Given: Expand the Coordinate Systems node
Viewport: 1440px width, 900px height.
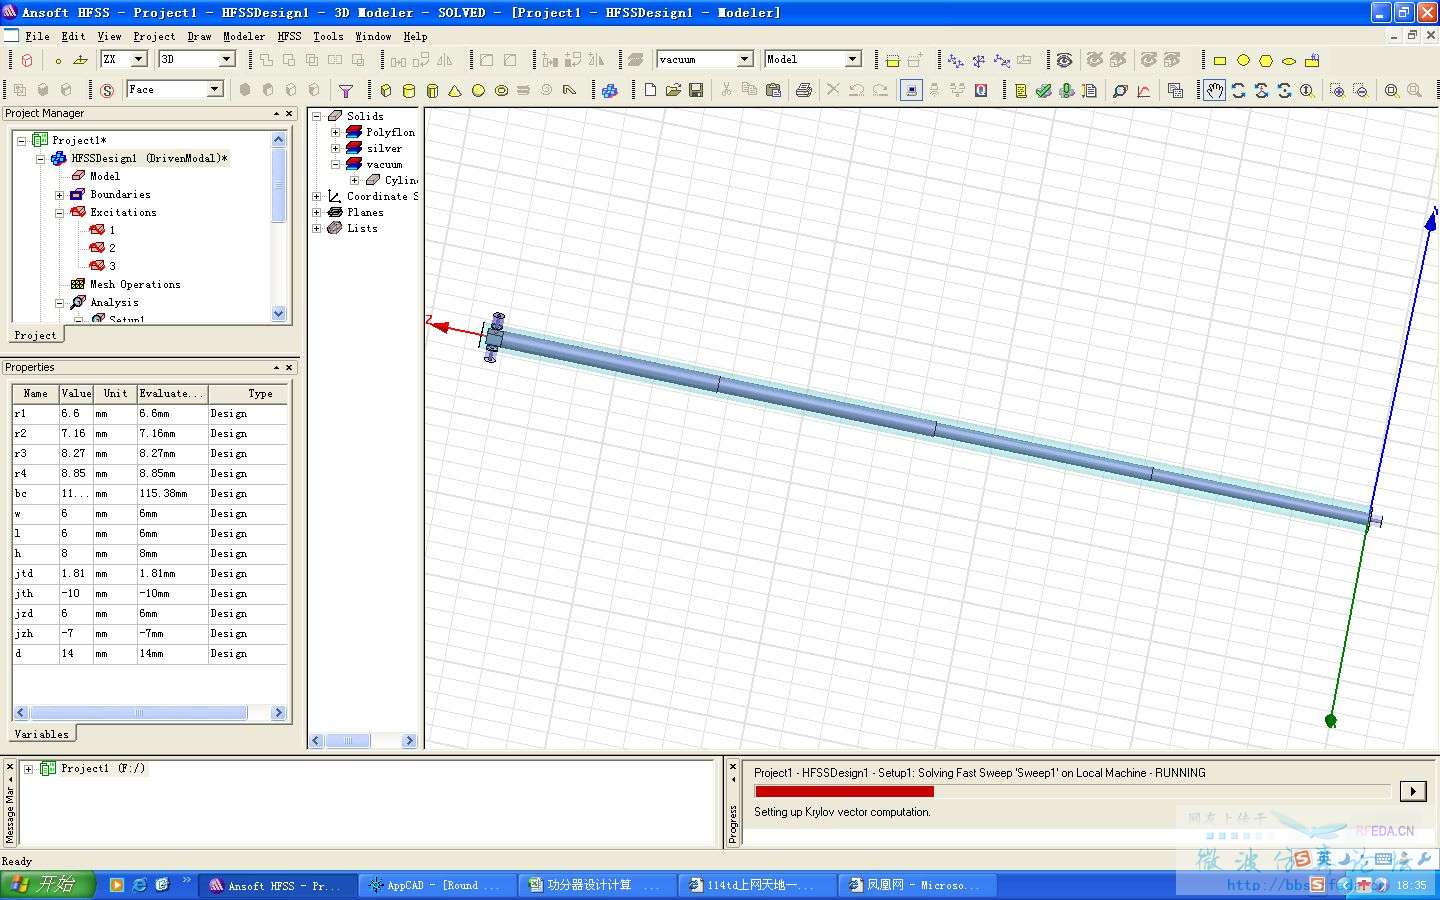Looking at the screenshot, I should (317, 196).
